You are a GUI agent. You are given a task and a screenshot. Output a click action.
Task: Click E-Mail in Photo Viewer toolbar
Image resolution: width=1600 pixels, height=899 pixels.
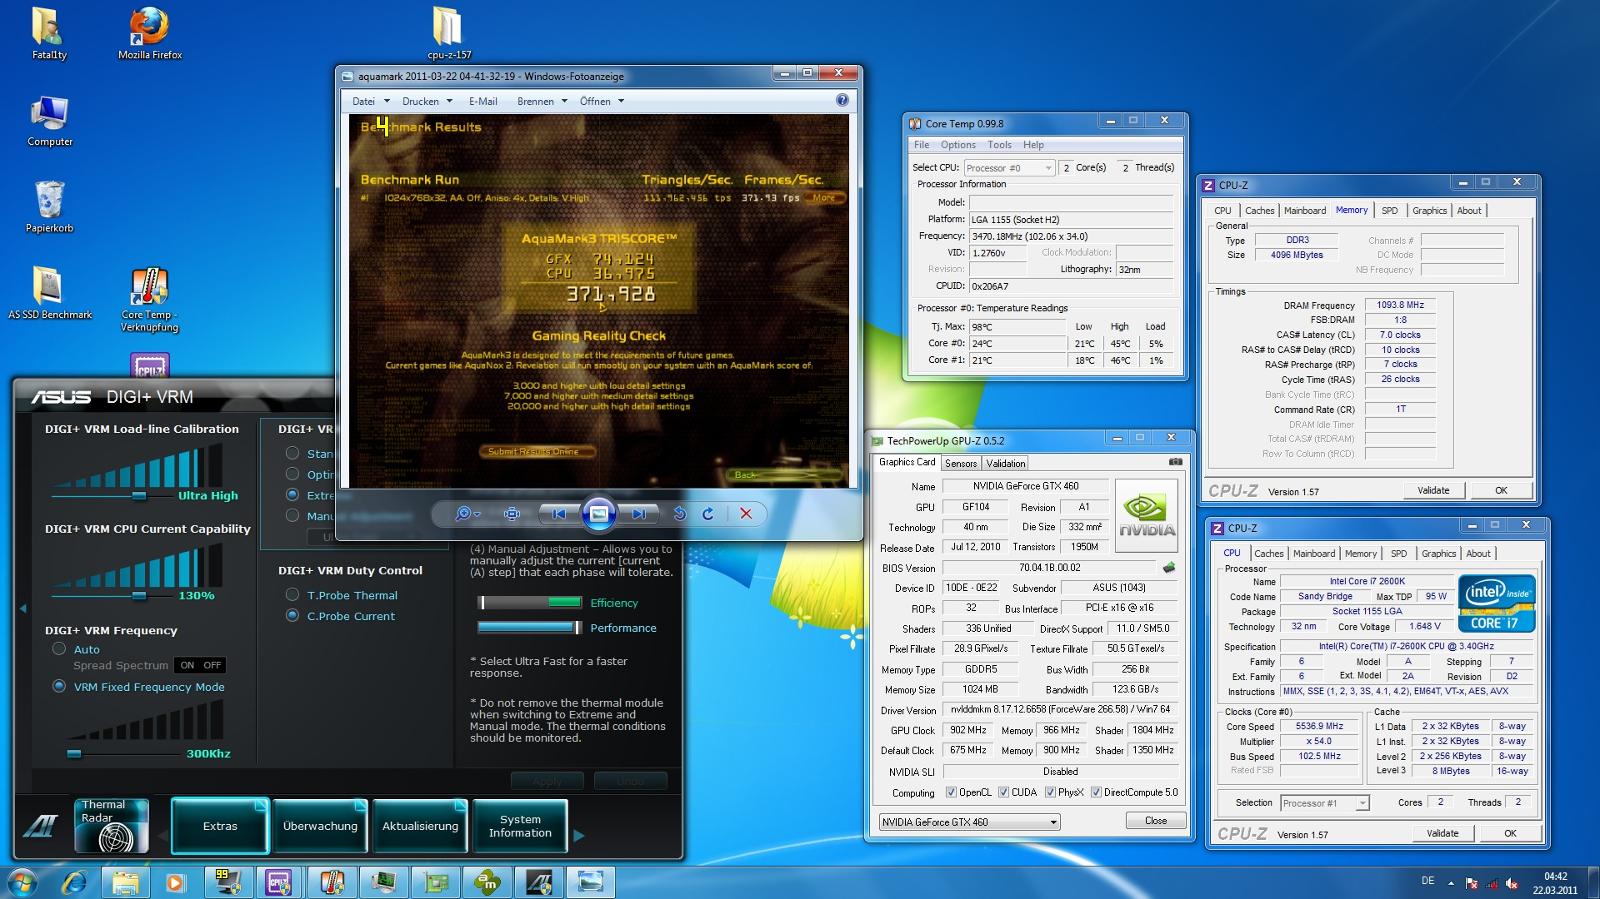483,101
